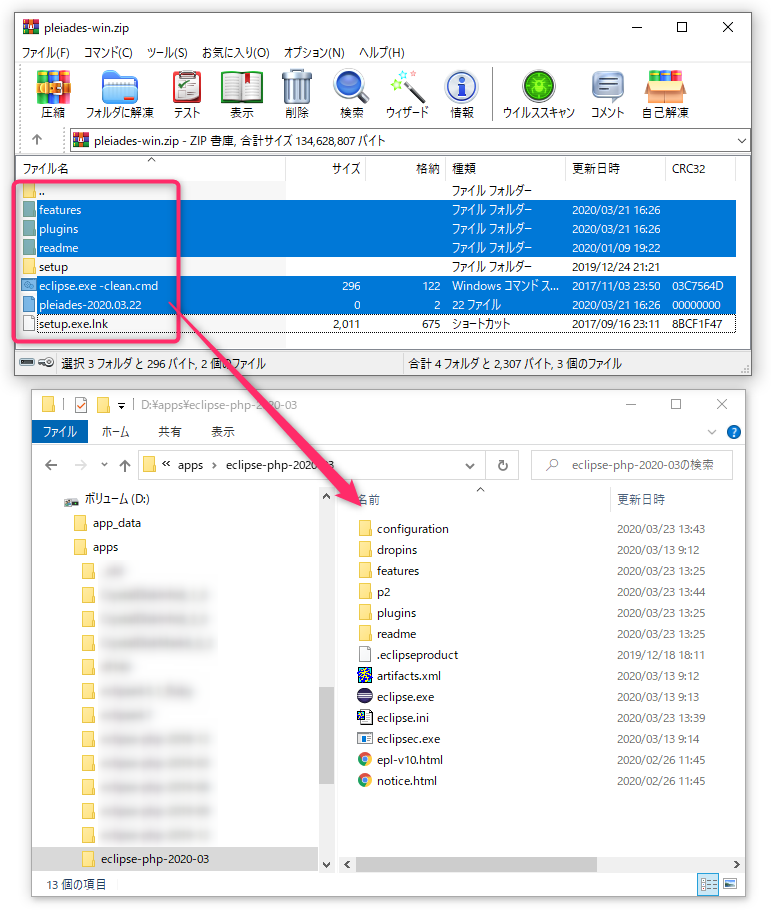Switch to details view layout icon
The width and height of the screenshot is (771, 913).
coord(708,884)
